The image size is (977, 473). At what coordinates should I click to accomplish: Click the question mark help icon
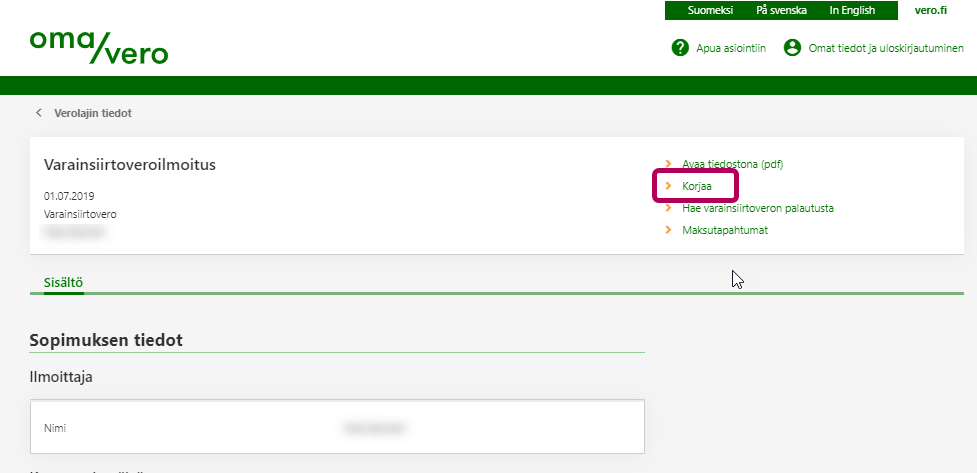point(680,48)
